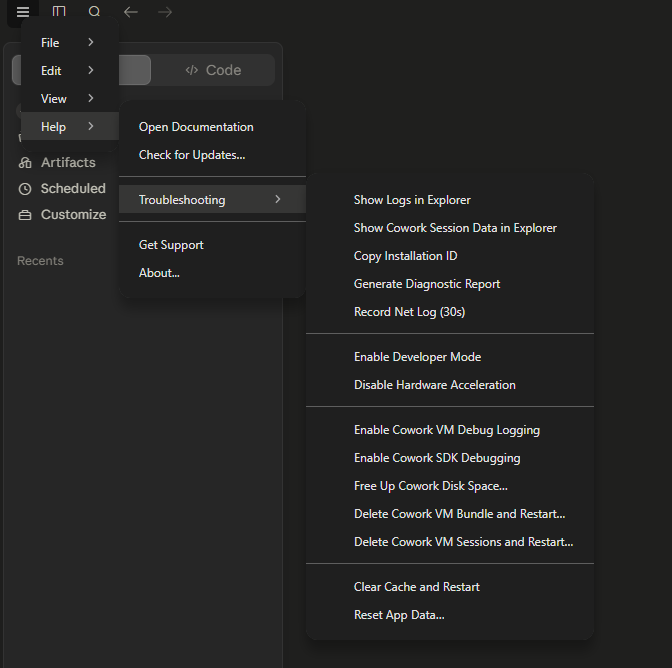This screenshot has height=668, width=672.
Task: Select Show Cowork Session Data in Explorer
Action: [x=450, y=228]
